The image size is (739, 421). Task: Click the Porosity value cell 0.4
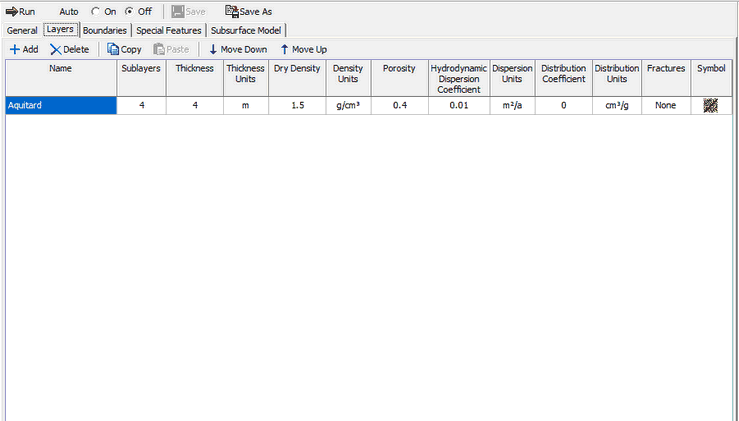pyautogui.click(x=399, y=105)
